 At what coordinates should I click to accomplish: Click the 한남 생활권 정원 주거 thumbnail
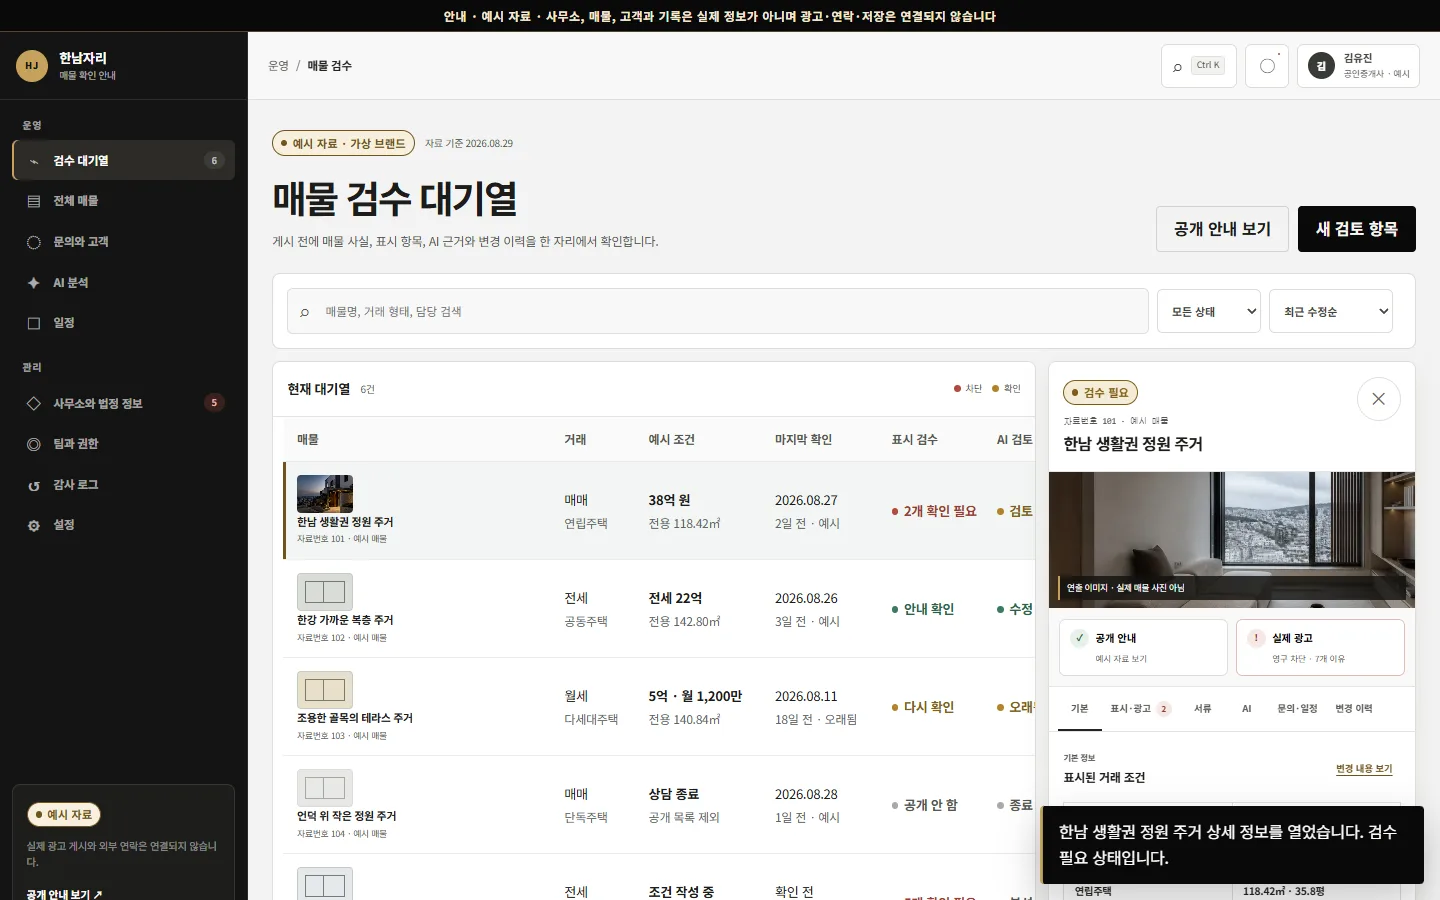click(325, 494)
